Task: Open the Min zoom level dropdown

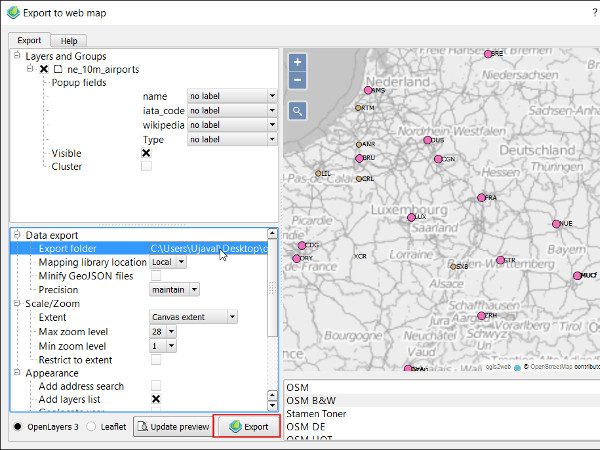Action: coord(163,346)
